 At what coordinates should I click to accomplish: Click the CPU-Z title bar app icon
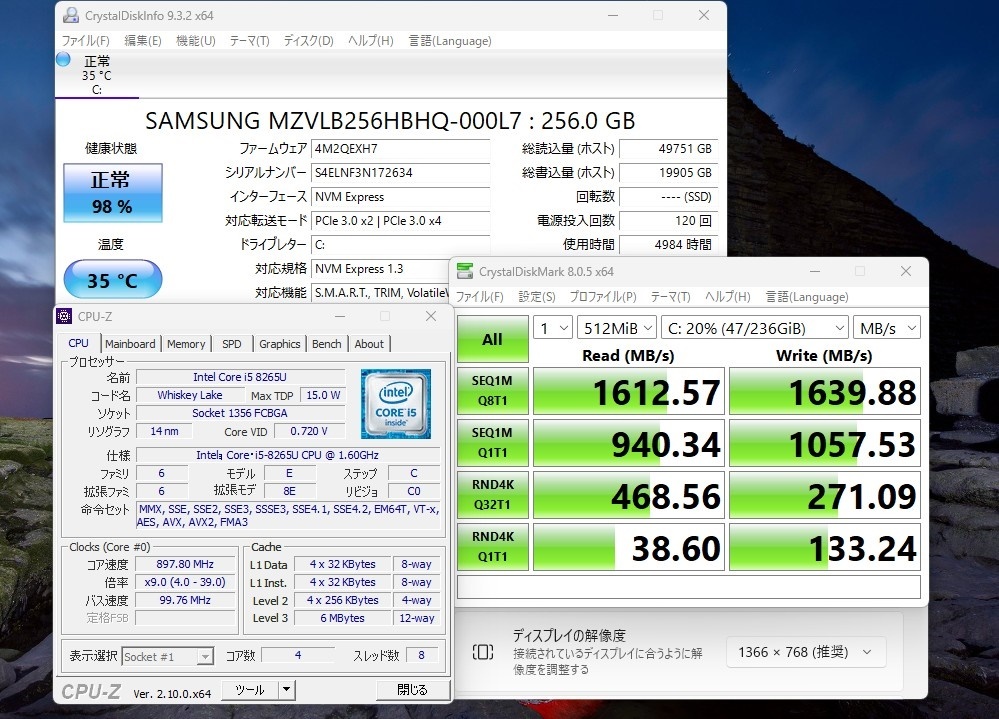click(64, 316)
